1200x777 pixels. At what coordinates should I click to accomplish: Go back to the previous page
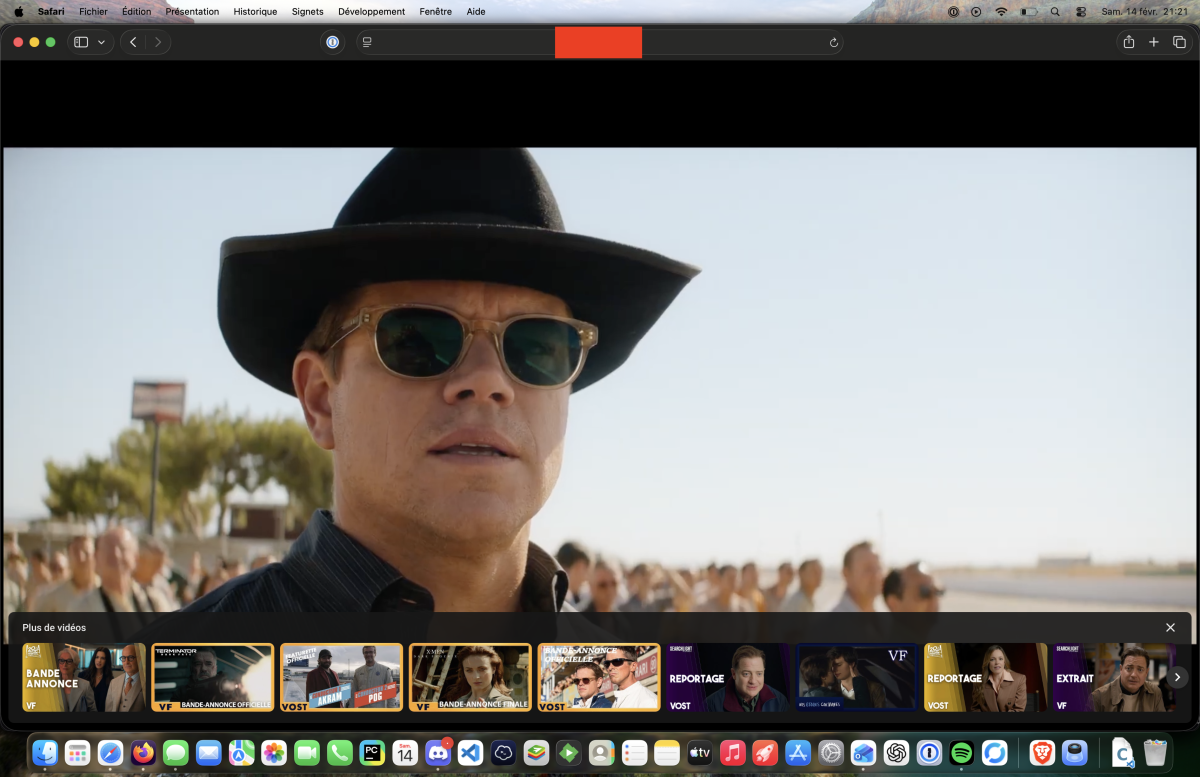coord(134,42)
